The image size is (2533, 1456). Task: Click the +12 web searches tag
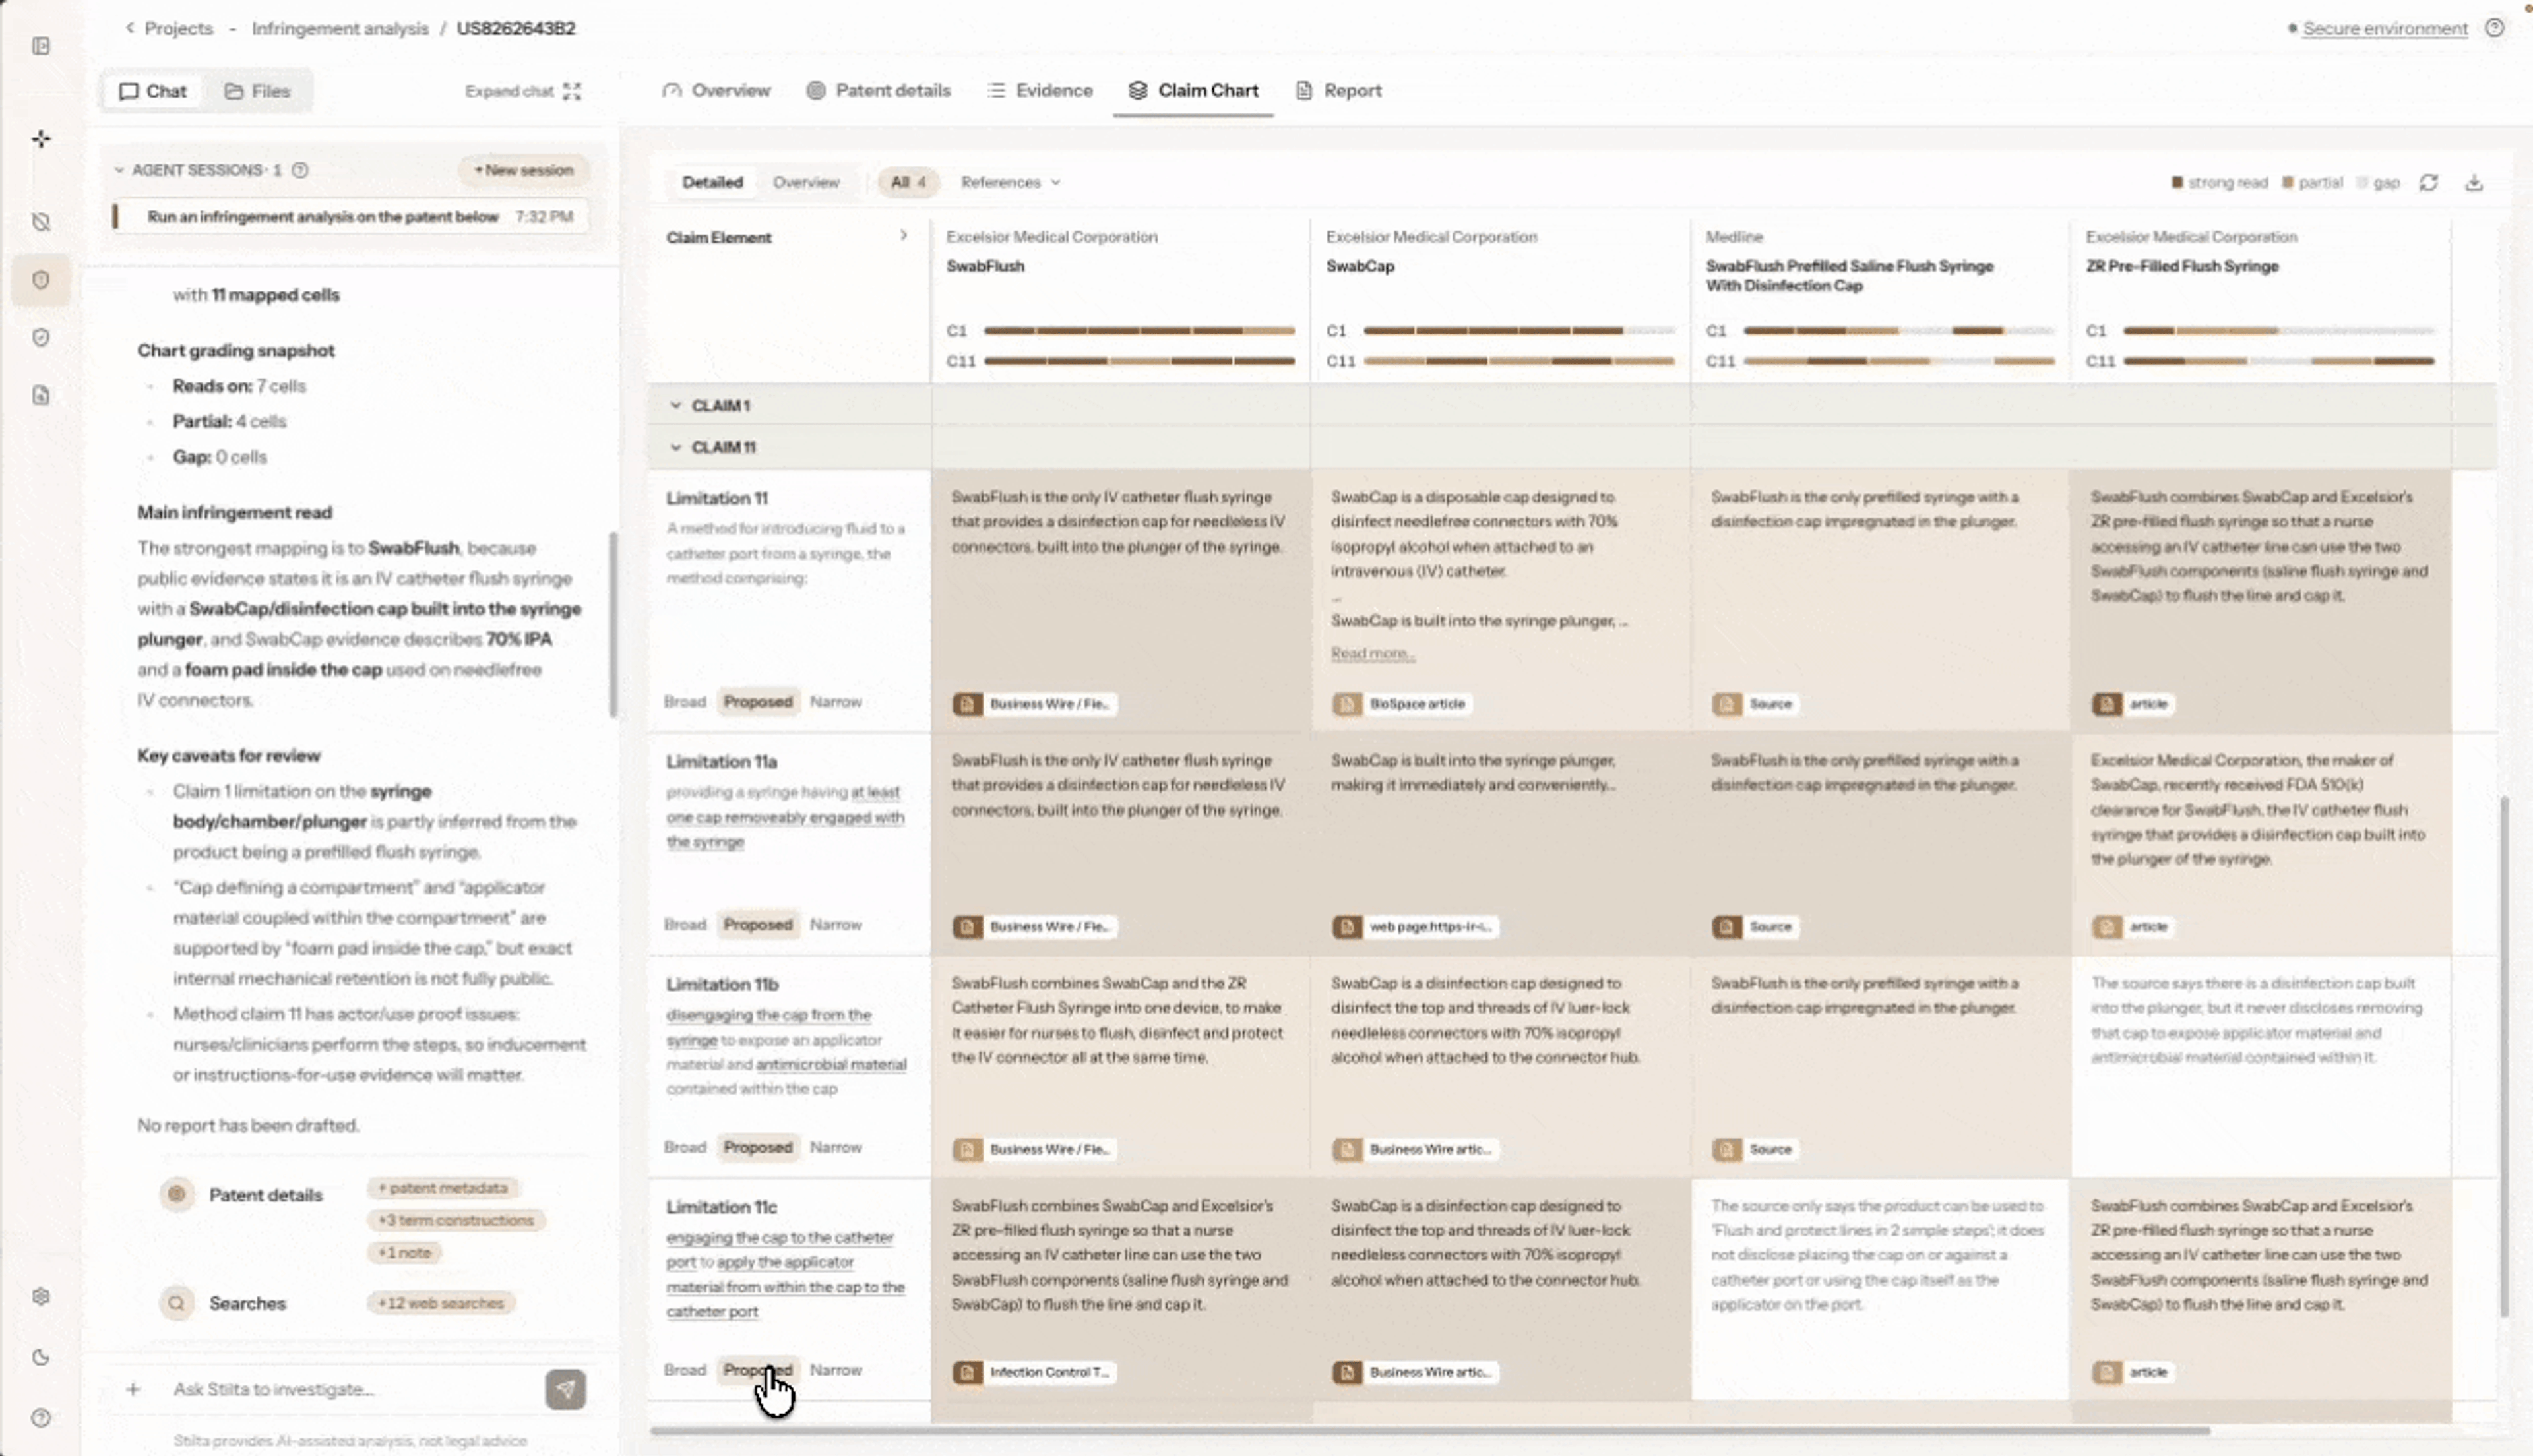coord(441,1304)
